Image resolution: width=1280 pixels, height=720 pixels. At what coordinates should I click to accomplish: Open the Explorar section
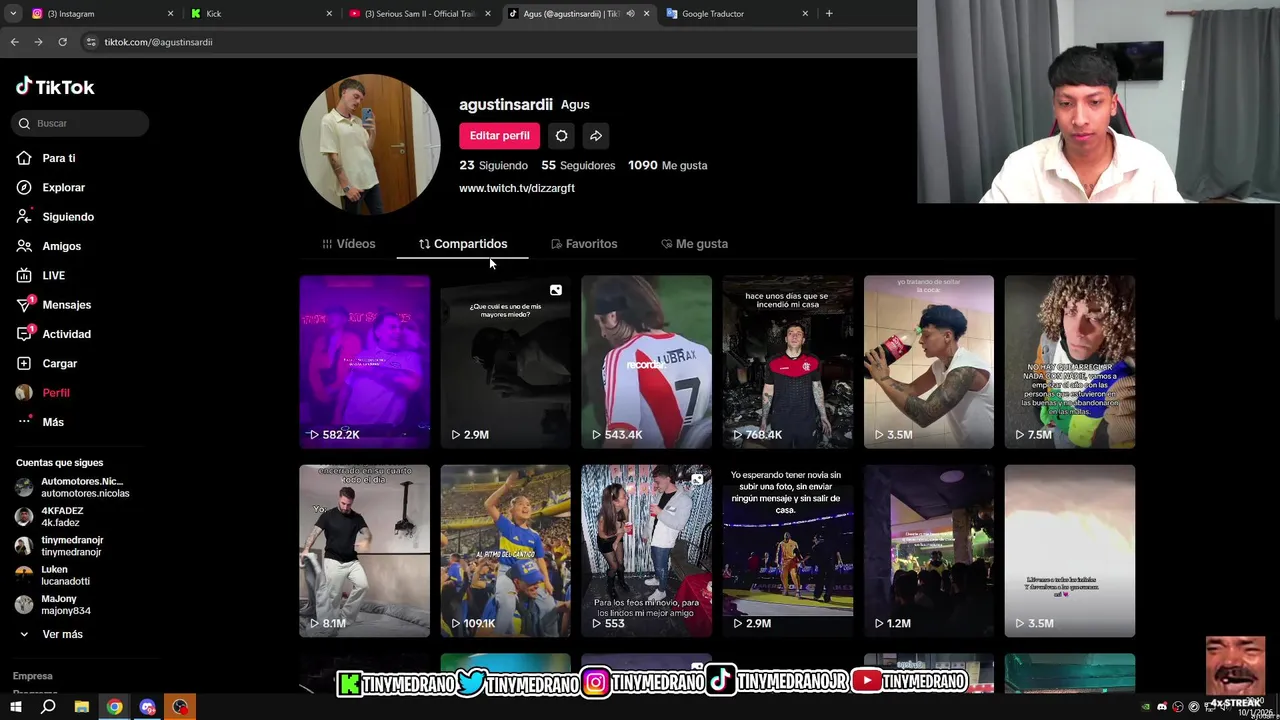[x=50, y=187]
